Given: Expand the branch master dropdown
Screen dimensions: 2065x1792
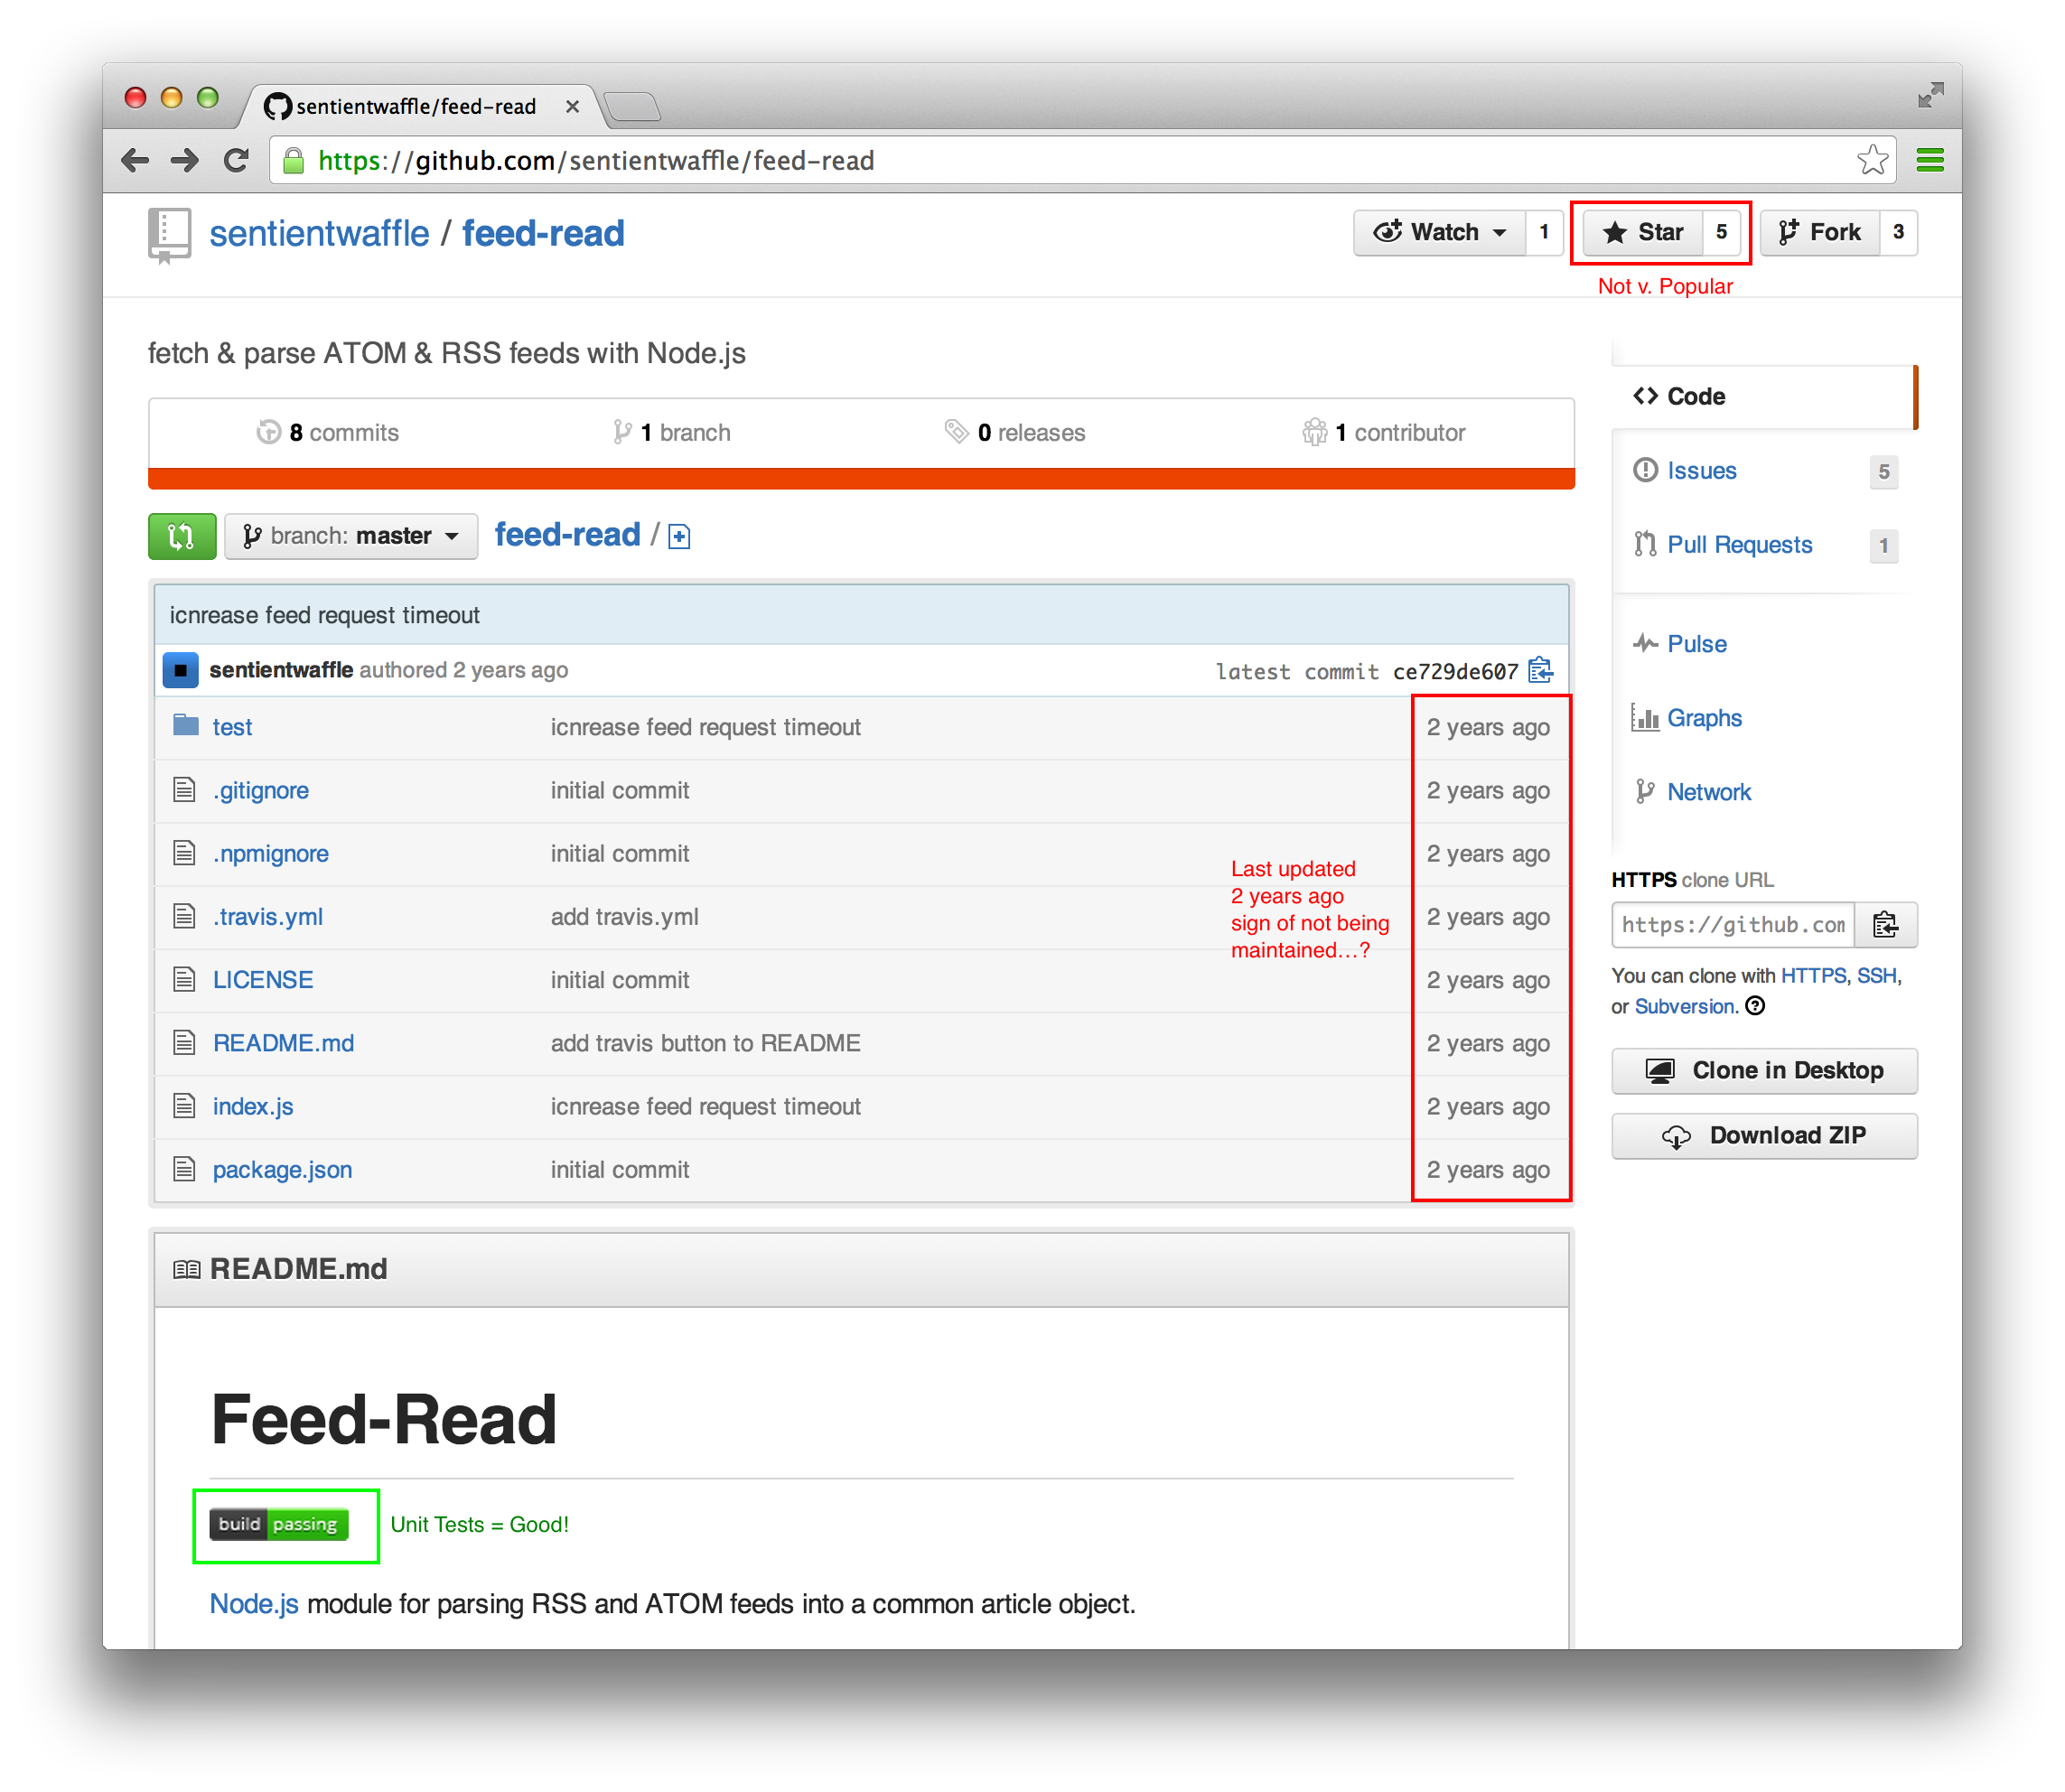Looking at the screenshot, I should tap(351, 536).
